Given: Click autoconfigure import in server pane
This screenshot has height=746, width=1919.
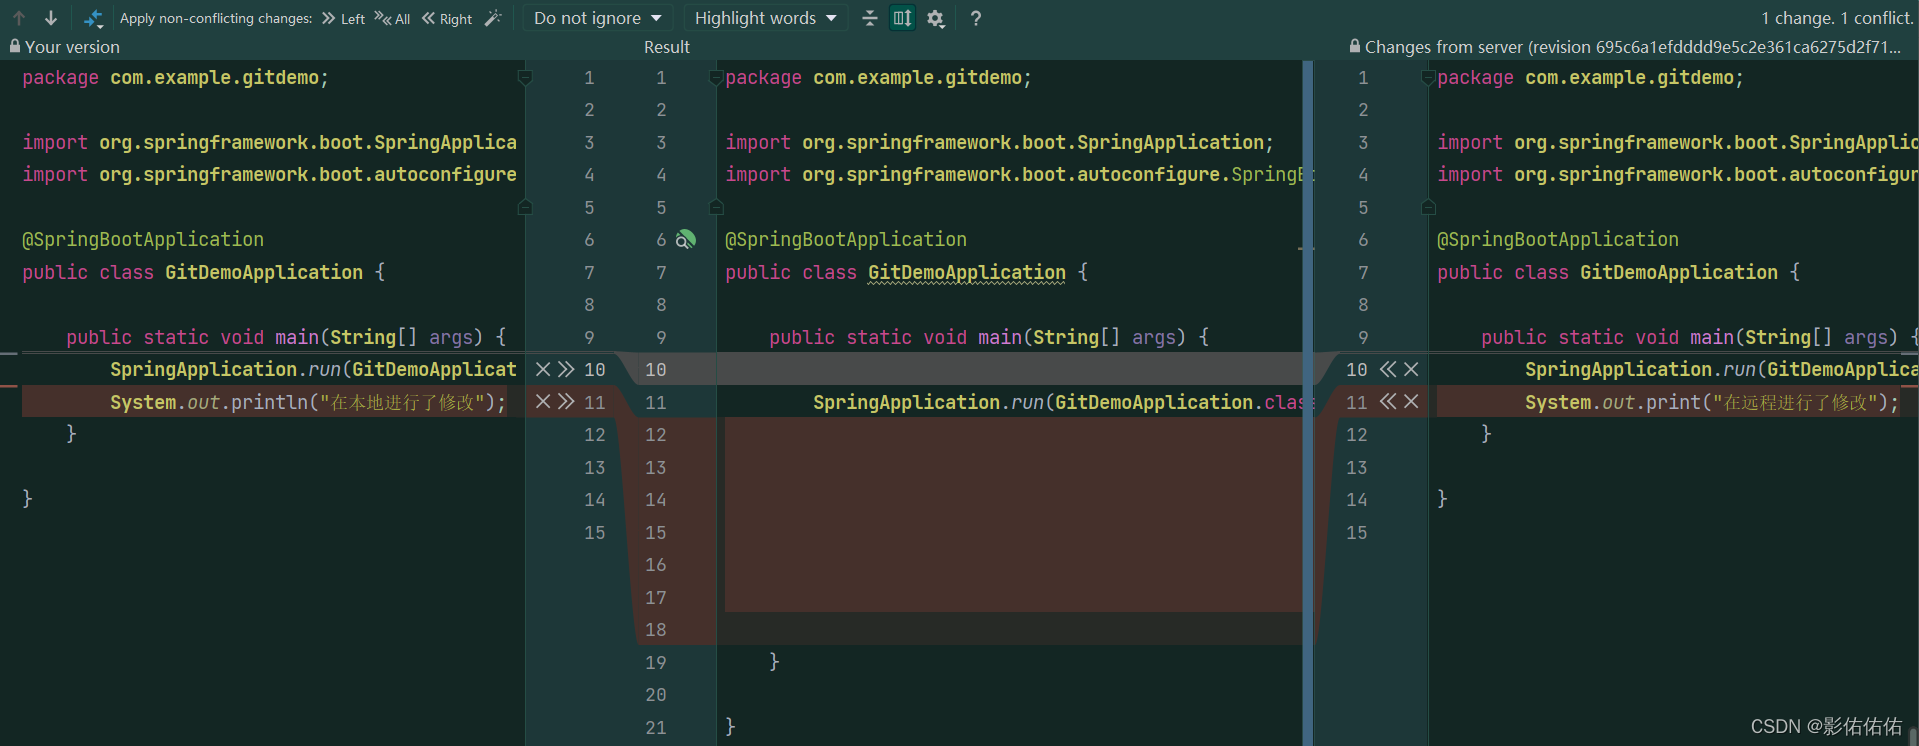Looking at the screenshot, I should click(x=1677, y=174).
